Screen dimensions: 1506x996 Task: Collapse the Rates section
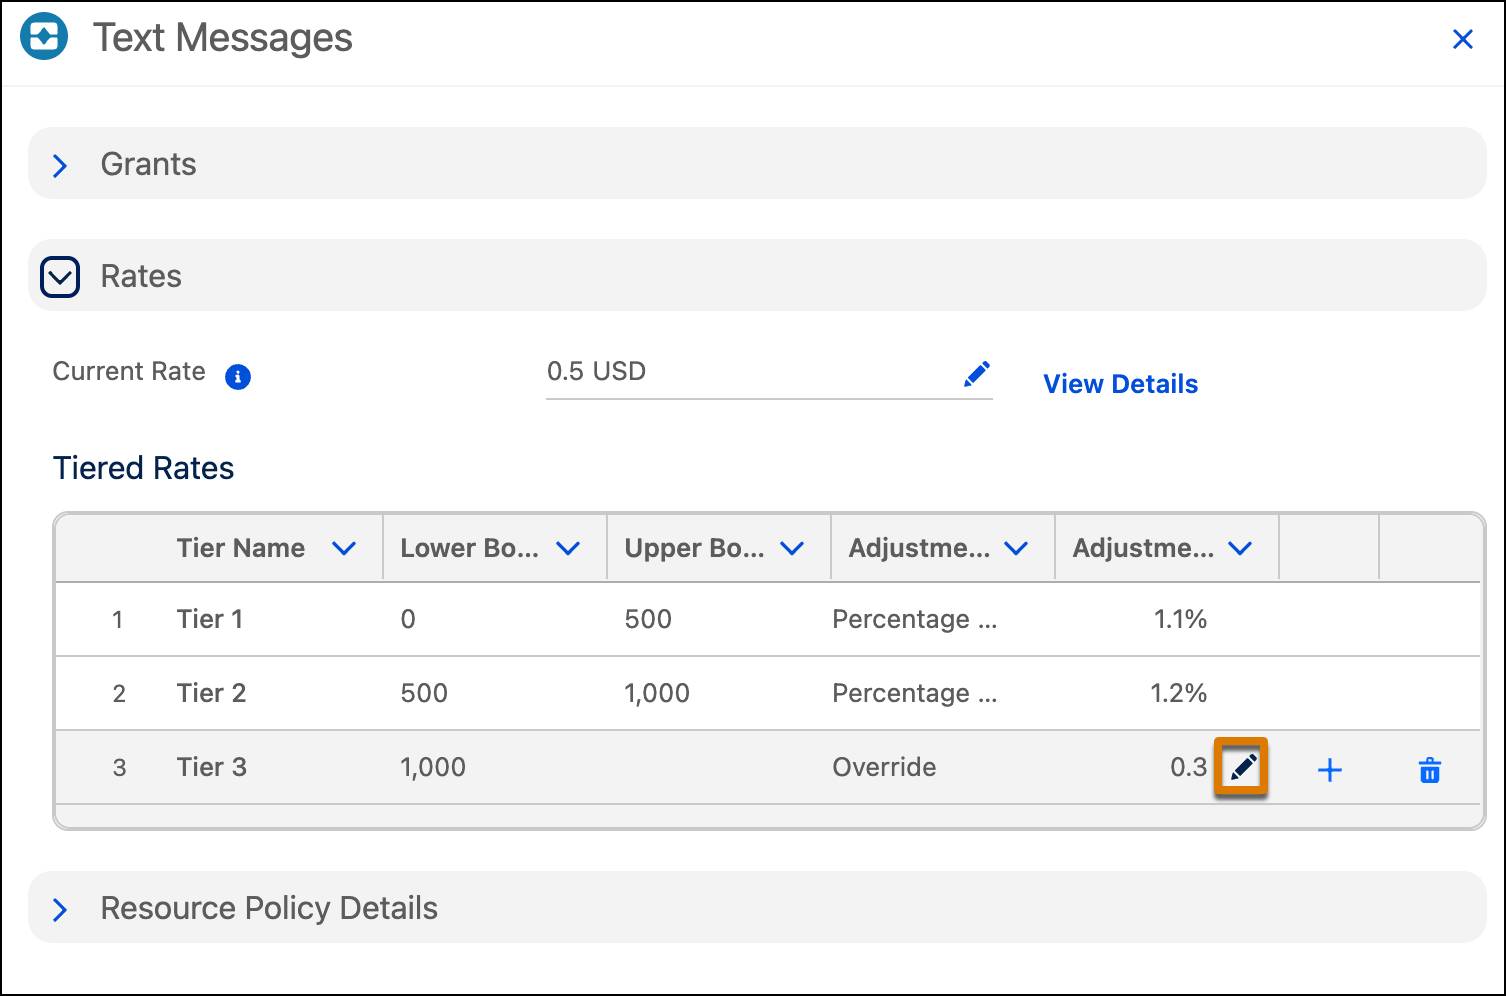click(x=60, y=277)
